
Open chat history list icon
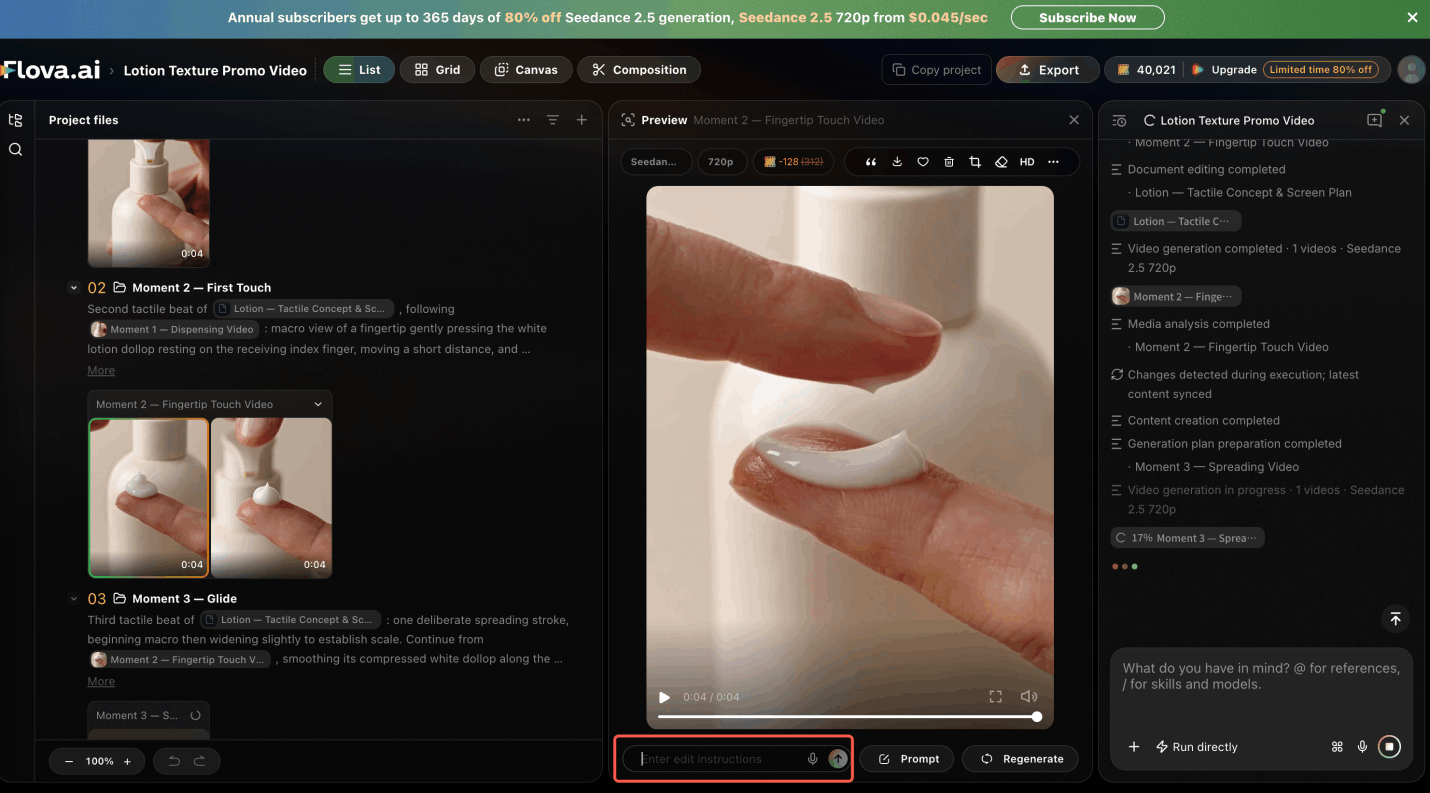(1119, 120)
